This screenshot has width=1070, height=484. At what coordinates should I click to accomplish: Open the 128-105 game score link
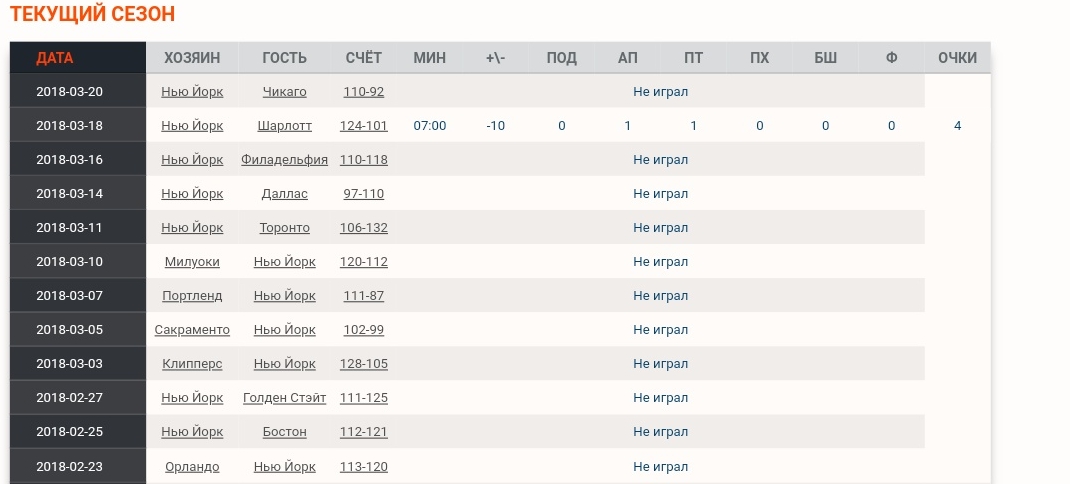[x=363, y=364]
